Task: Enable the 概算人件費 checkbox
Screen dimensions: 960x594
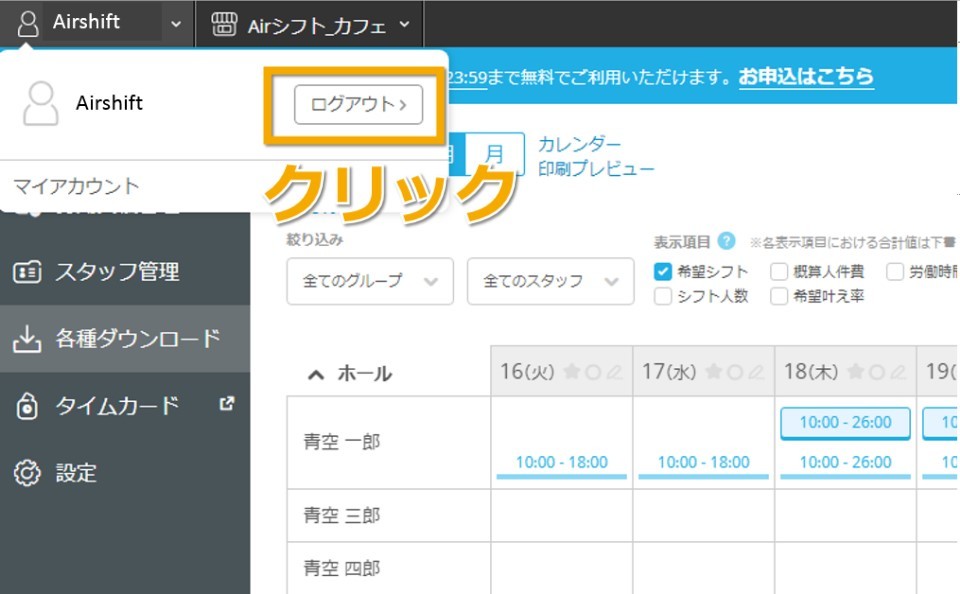Action: [779, 272]
